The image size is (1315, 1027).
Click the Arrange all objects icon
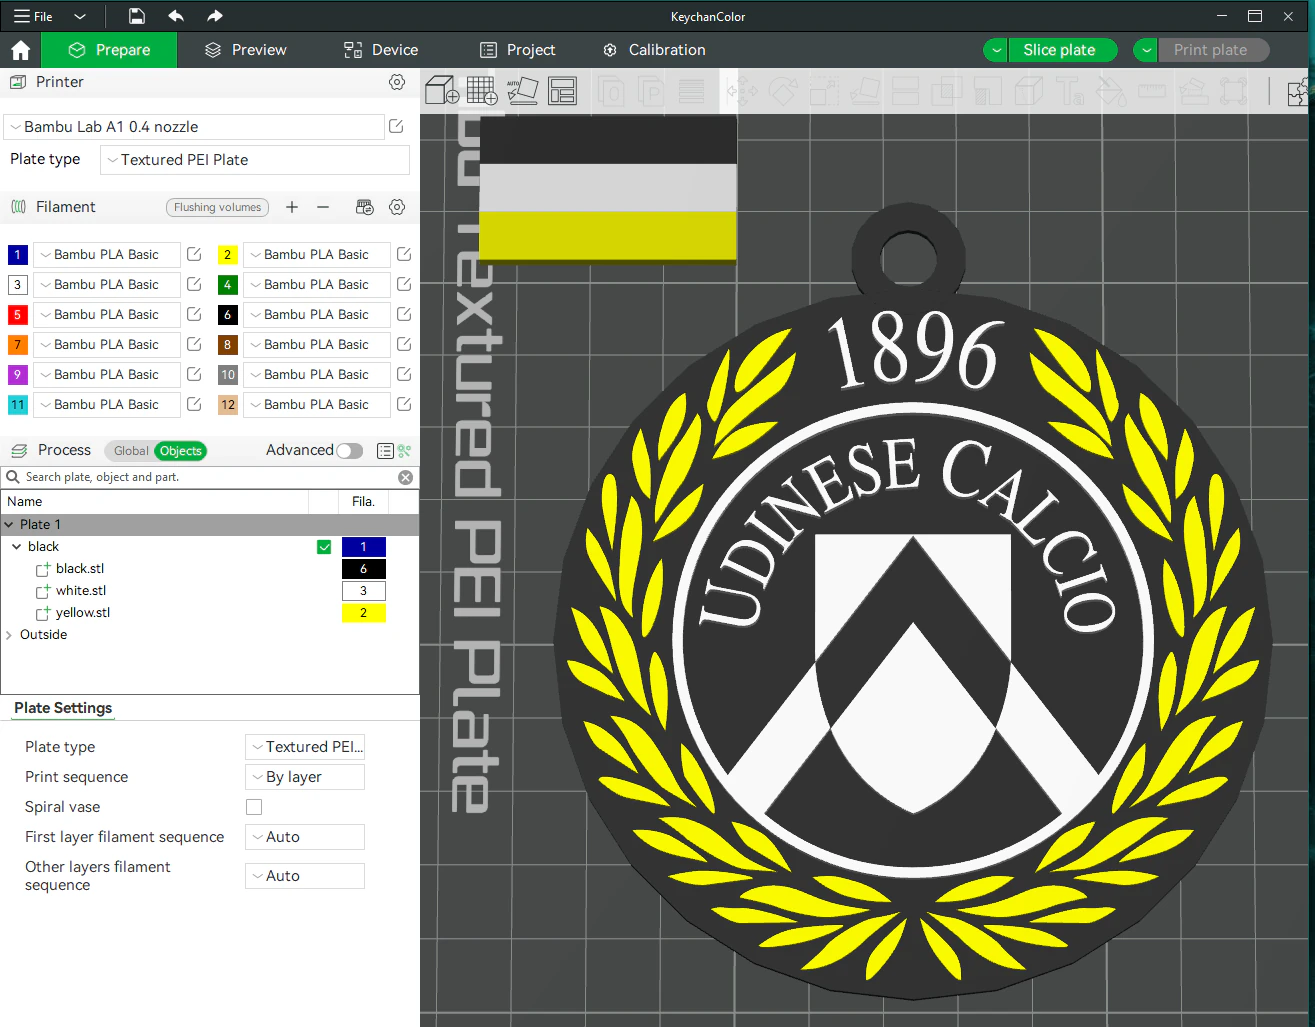pos(562,91)
